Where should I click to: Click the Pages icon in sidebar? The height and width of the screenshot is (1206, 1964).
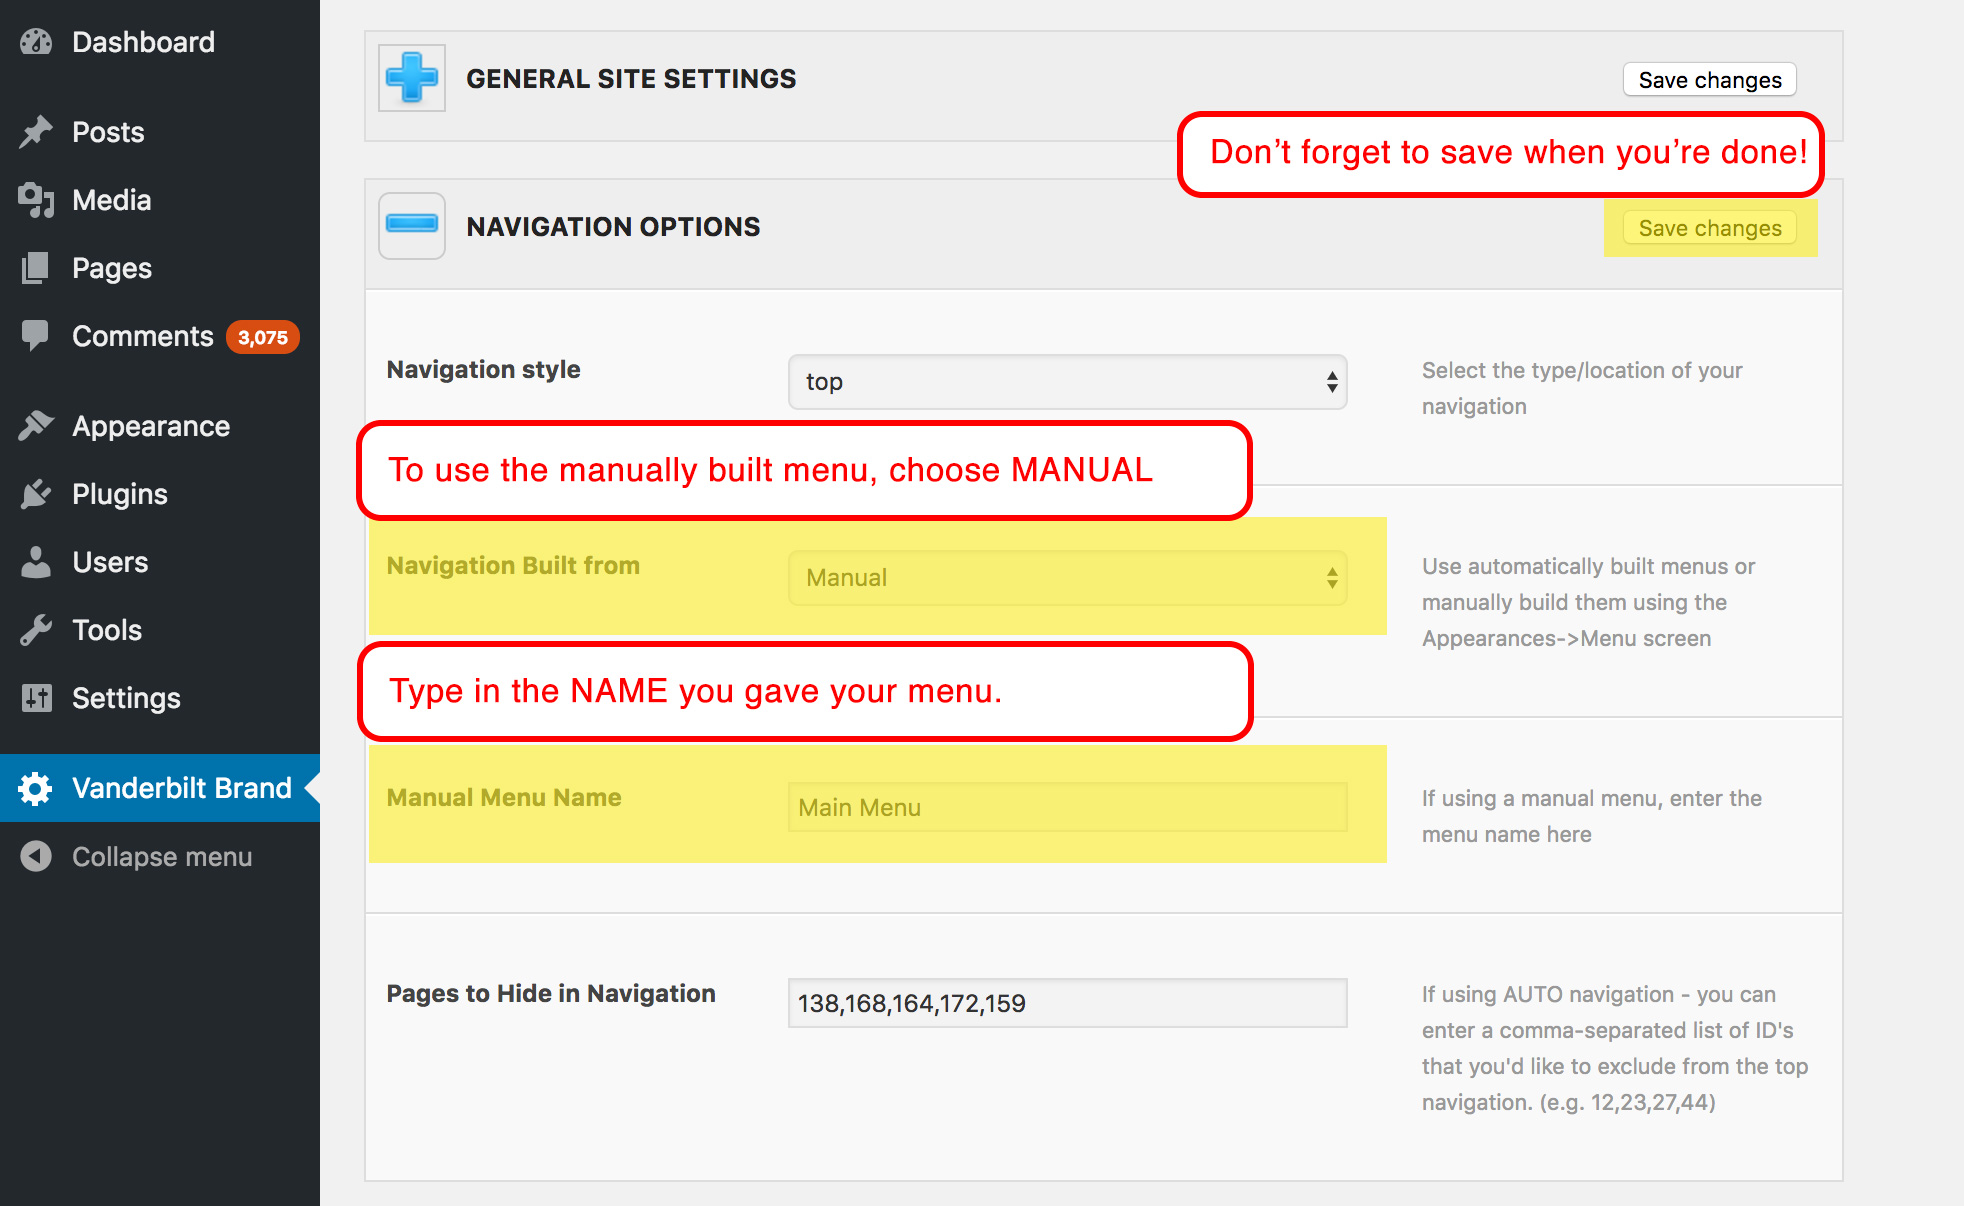(x=36, y=268)
